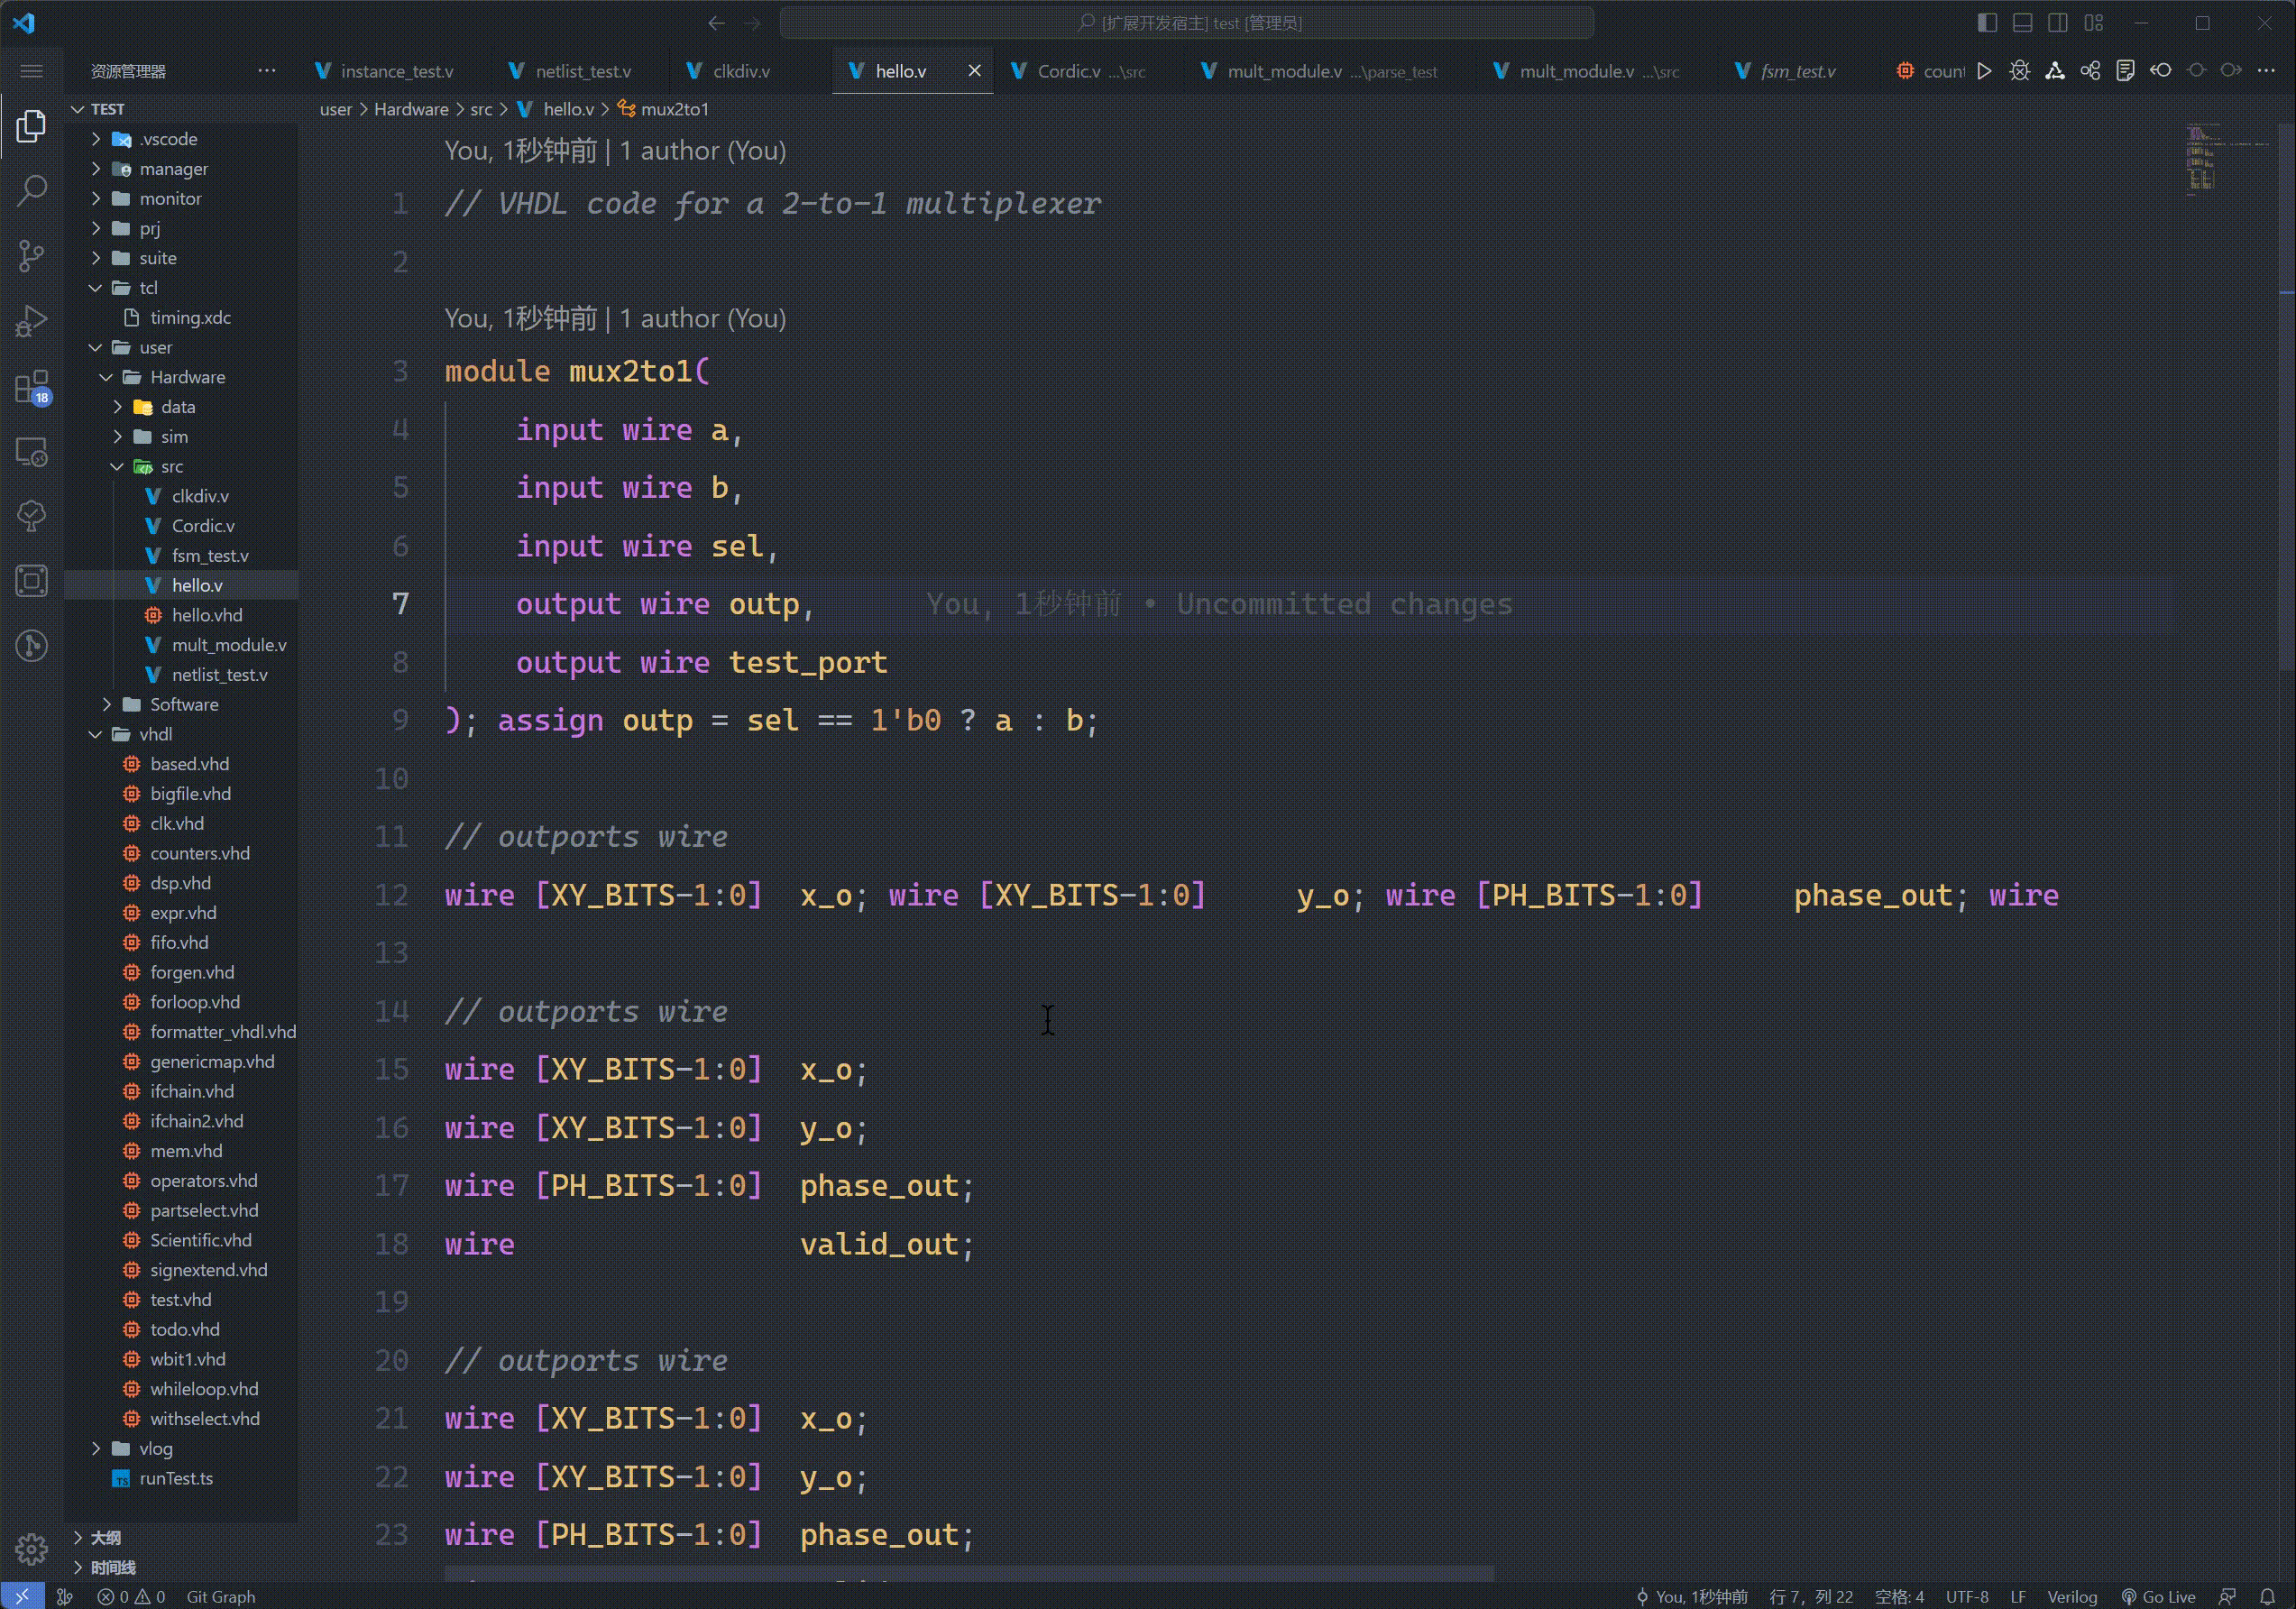The width and height of the screenshot is (2296, 1609).
Task: Open the Manage gear at the bottom of activity bar
Action: coord(31,1549)
